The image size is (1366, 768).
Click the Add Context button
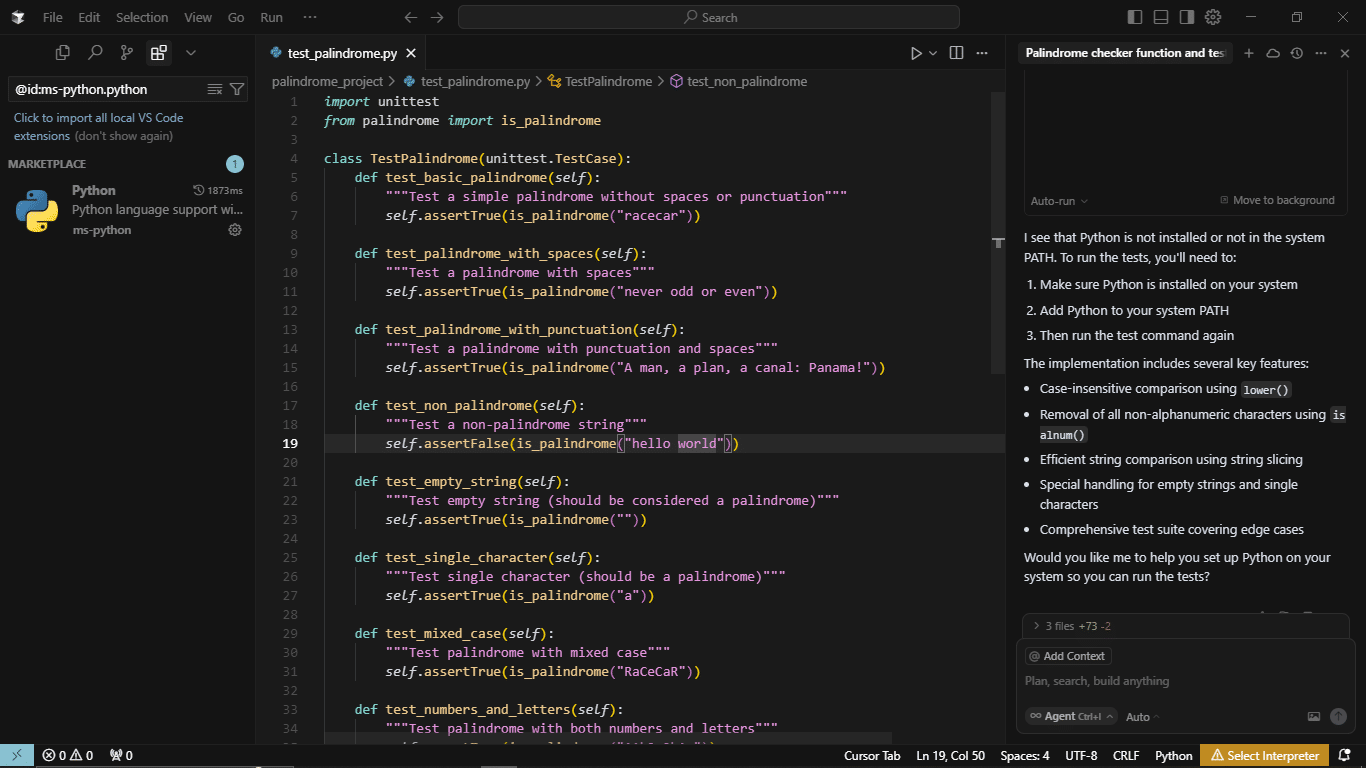pos(1067,656)
